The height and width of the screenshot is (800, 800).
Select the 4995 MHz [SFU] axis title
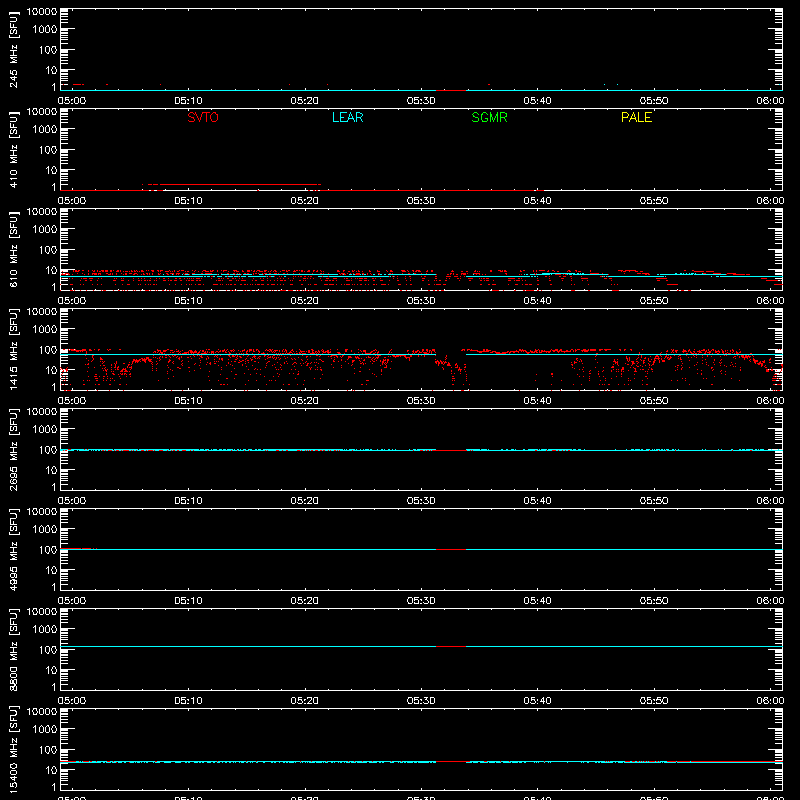pyautogui.click(x=13, y=550)
